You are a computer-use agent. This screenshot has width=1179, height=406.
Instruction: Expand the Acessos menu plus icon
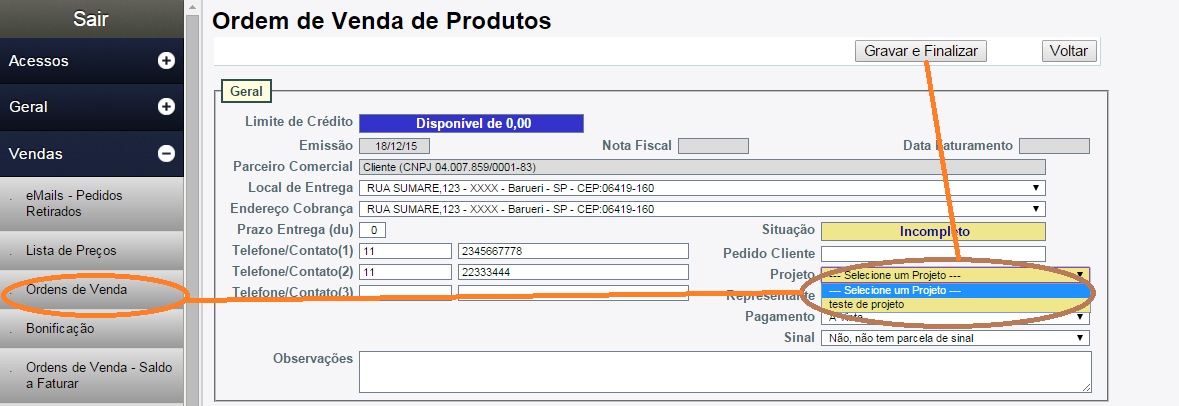pos(166,61)
